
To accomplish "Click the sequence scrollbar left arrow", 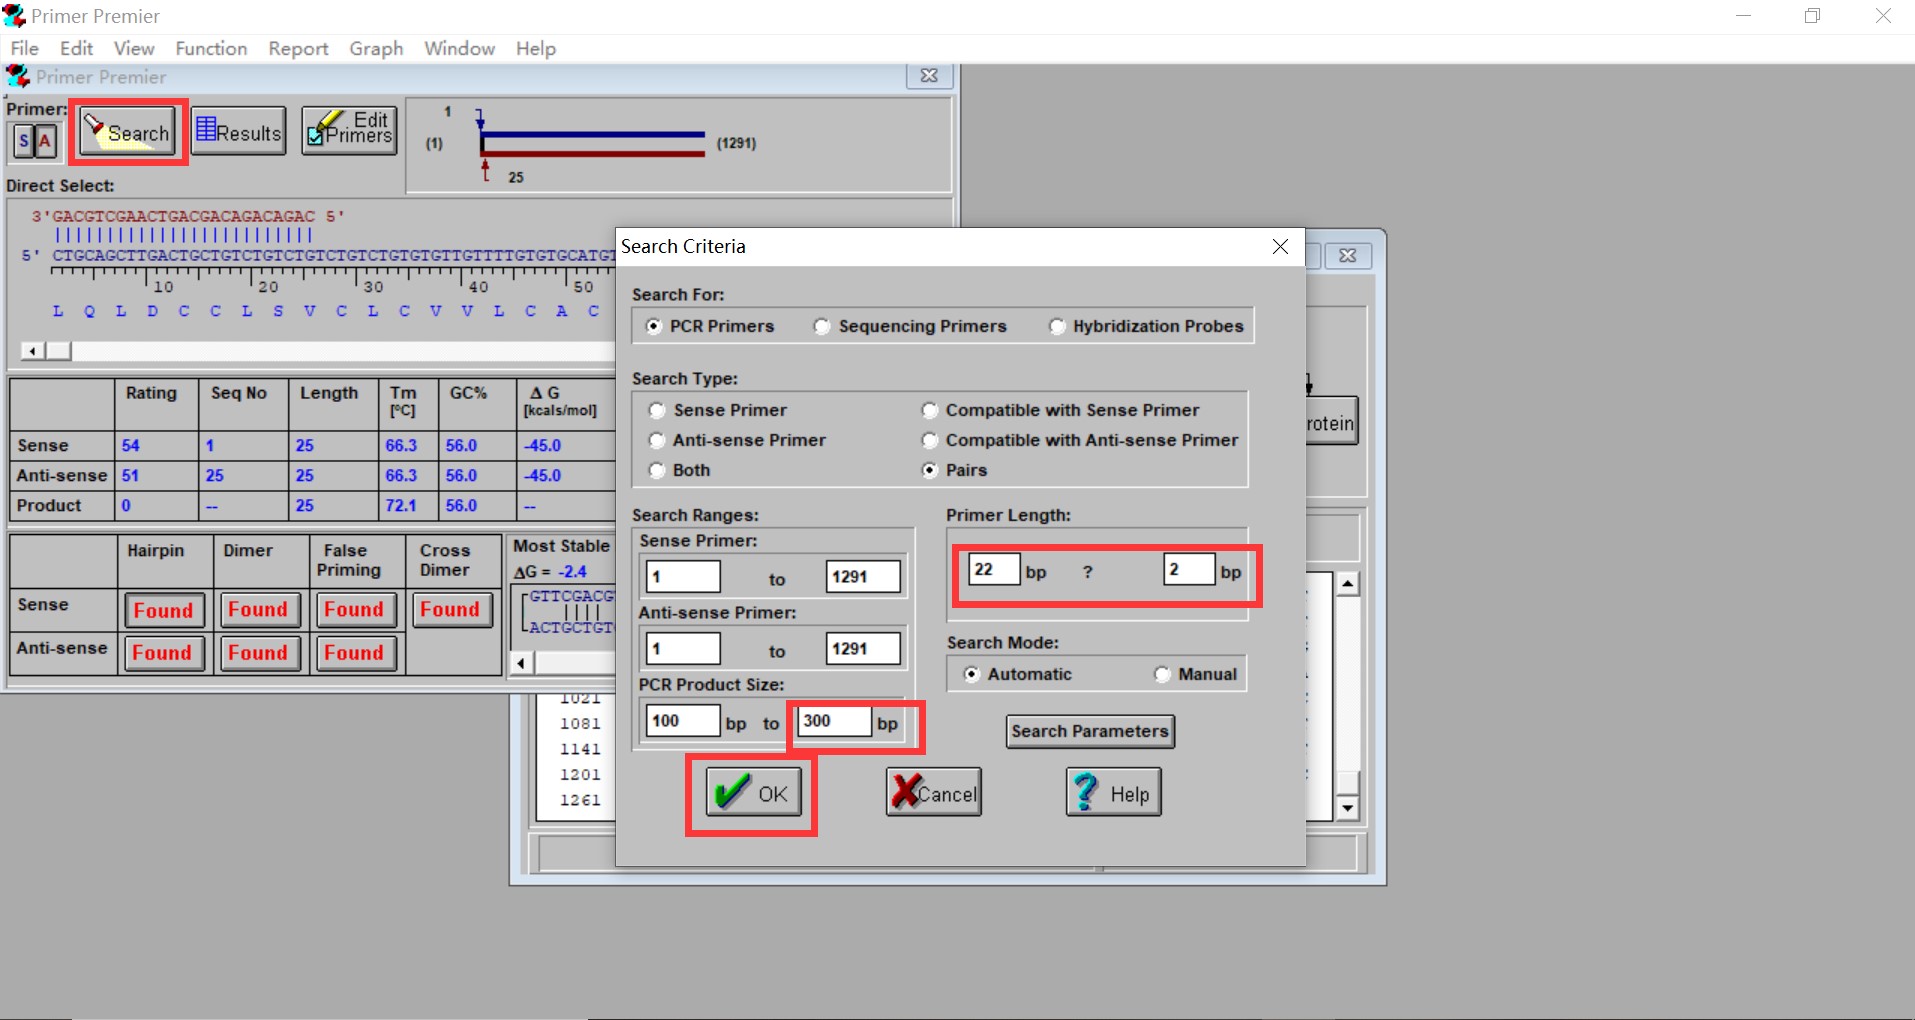I will coord(33,351).
